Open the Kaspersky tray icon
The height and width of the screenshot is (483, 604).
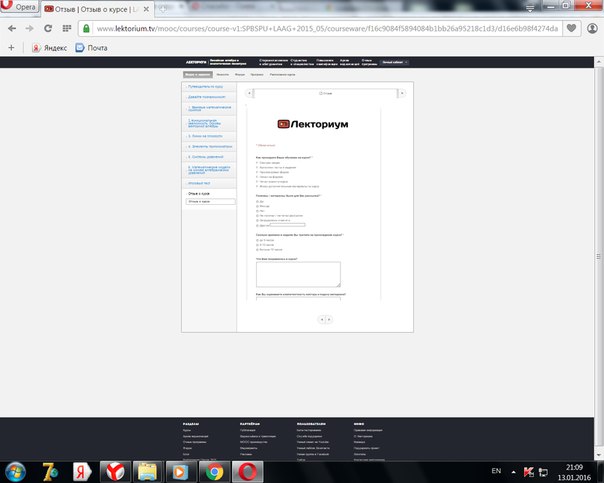click(x=528, y=471)
